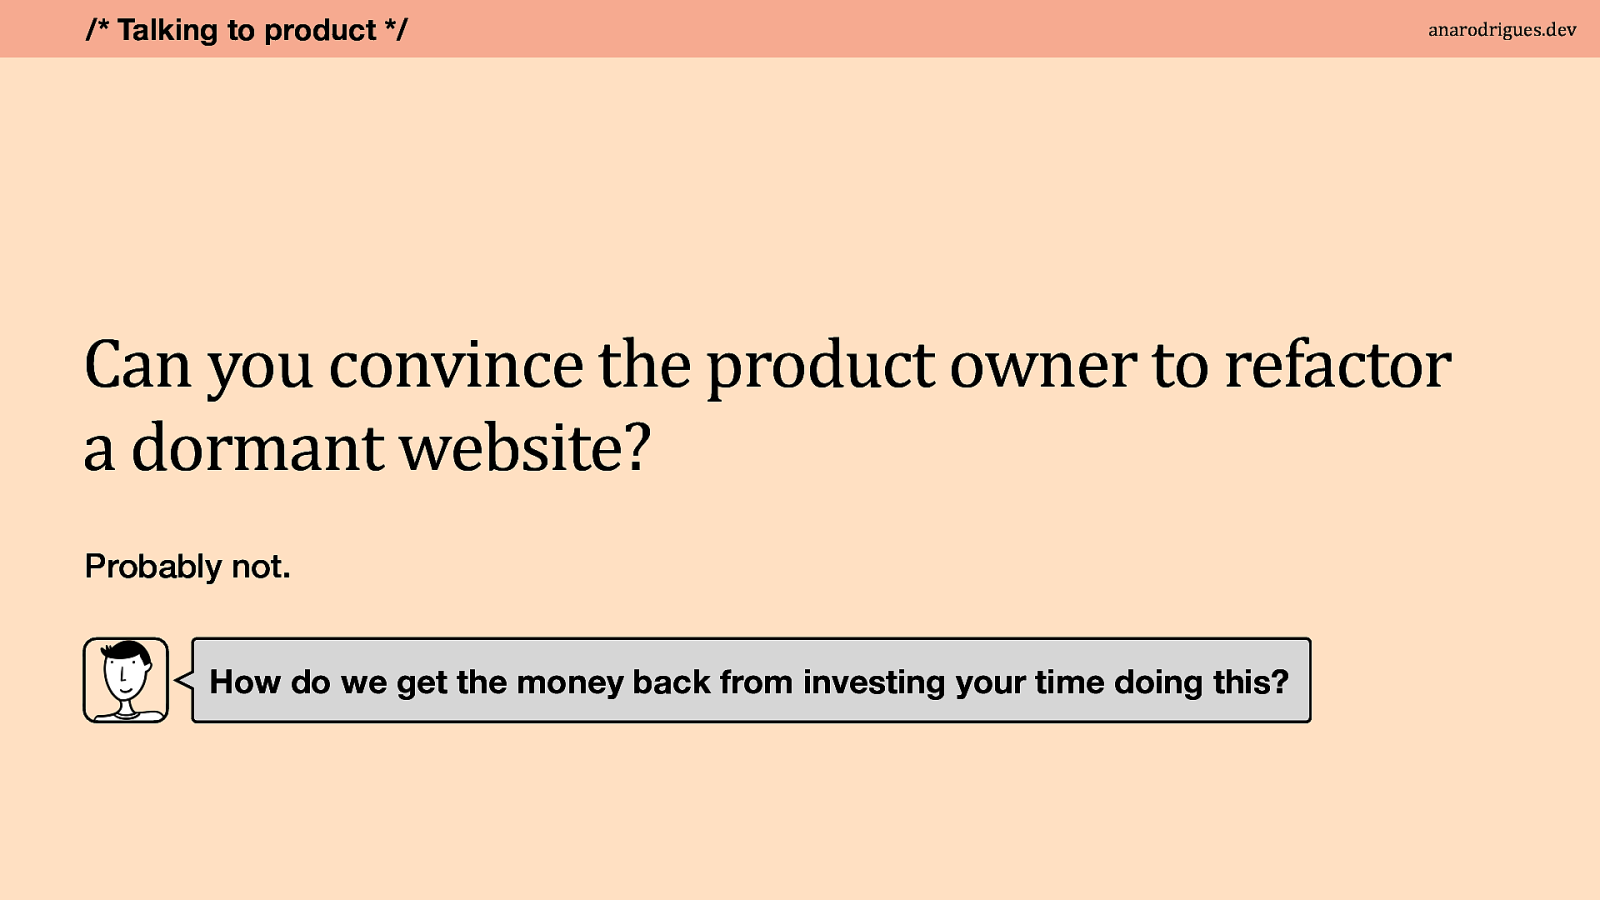
Task: Click "this?" at the speech bubble end
Action: (1251, 681)
